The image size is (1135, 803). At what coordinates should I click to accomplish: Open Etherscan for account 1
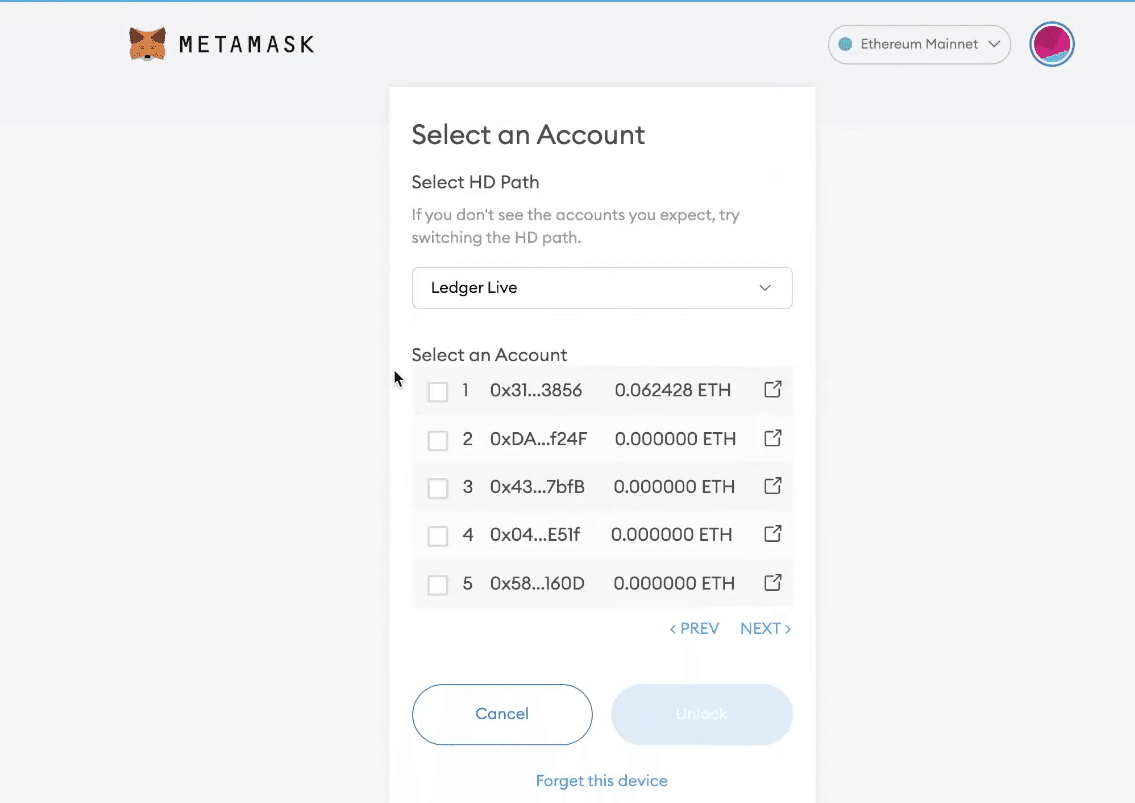point(772,390)
